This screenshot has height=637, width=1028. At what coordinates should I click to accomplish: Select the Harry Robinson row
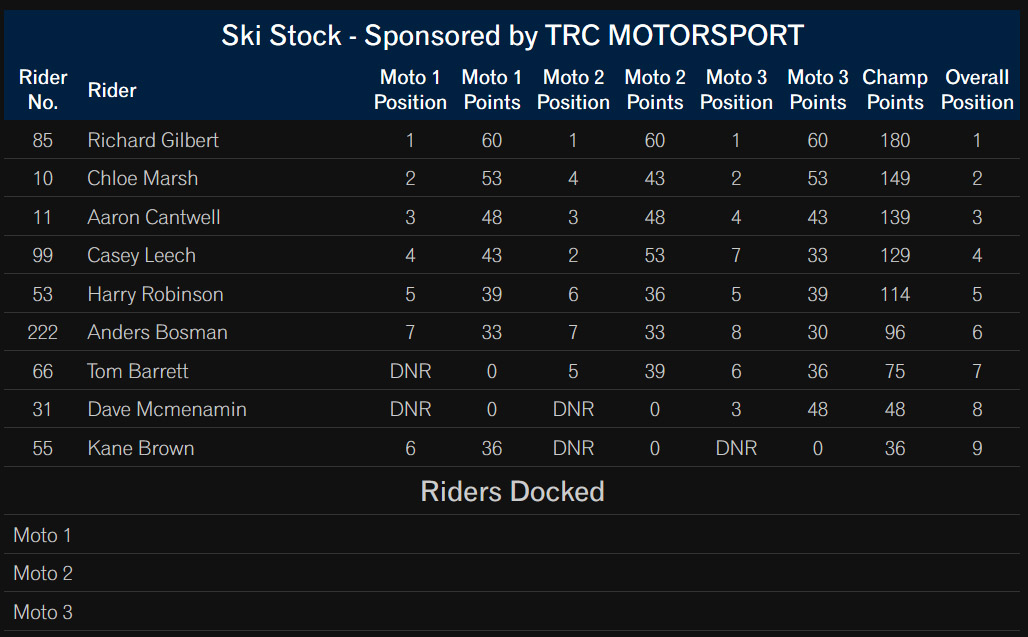pyautogui.click(x=512, y=294)
